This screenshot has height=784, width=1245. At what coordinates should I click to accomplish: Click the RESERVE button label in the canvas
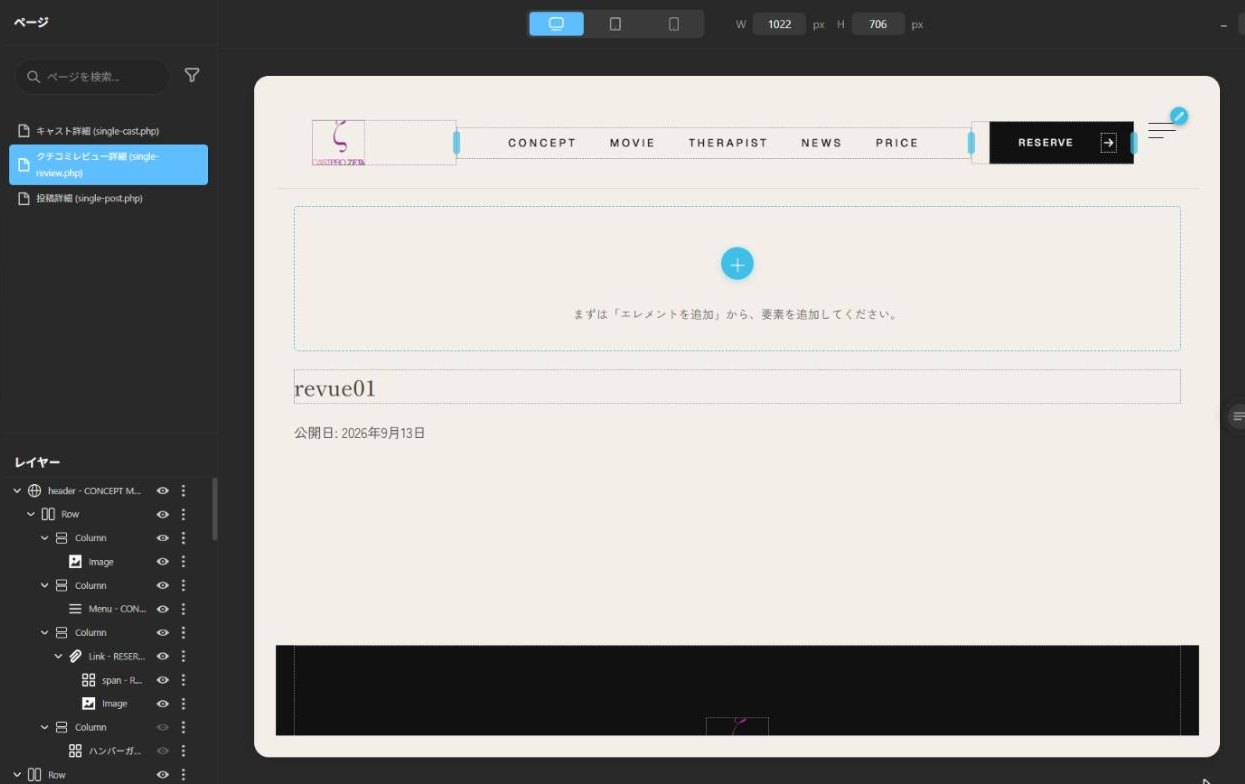1045,143
